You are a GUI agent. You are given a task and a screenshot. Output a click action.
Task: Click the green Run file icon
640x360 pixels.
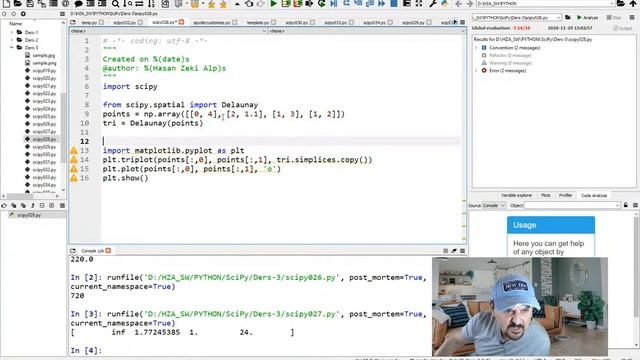pos(273,4)
